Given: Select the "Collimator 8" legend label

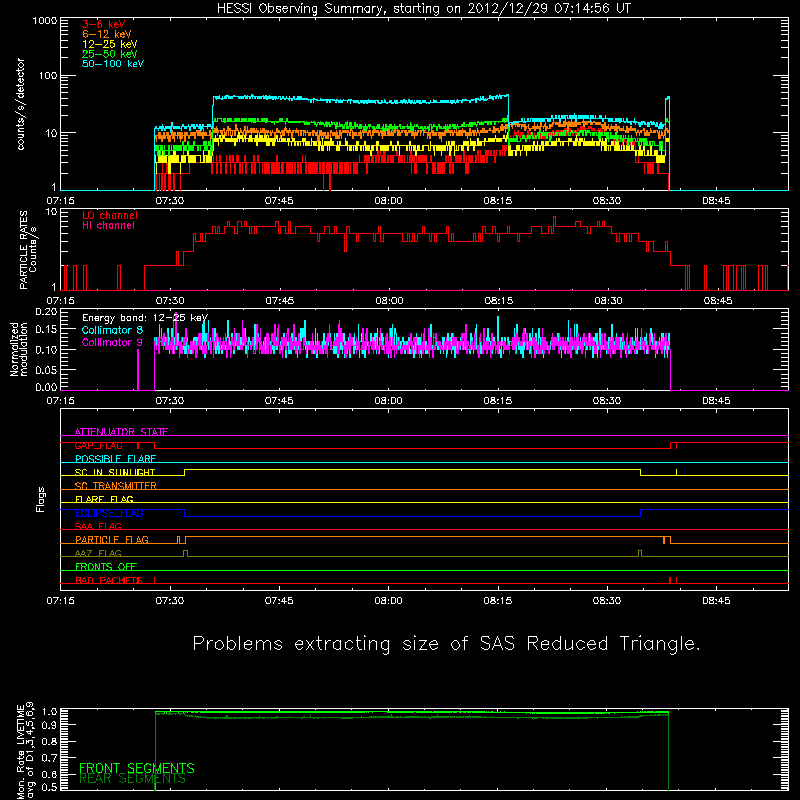Looking at the screenshot, I should tap(112, 330).
